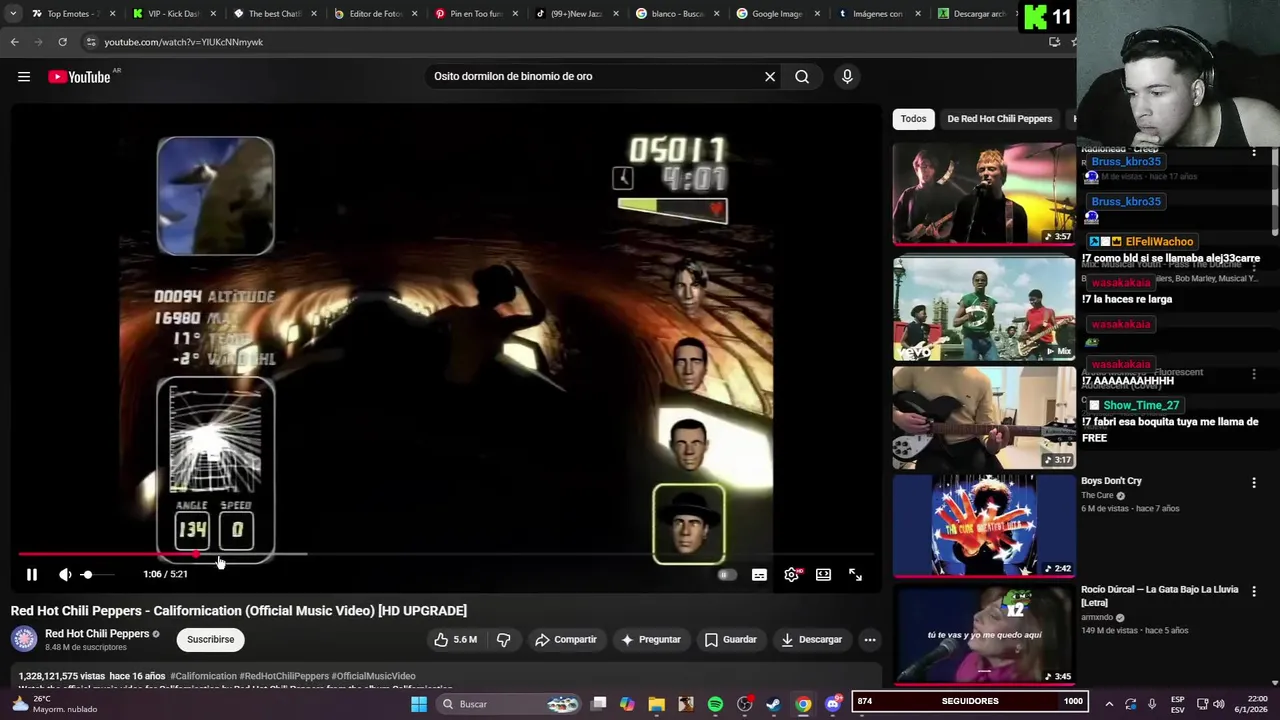Run search with the magnifier button
Viewport: 1280px width, 720px height.
click(802, 77)
